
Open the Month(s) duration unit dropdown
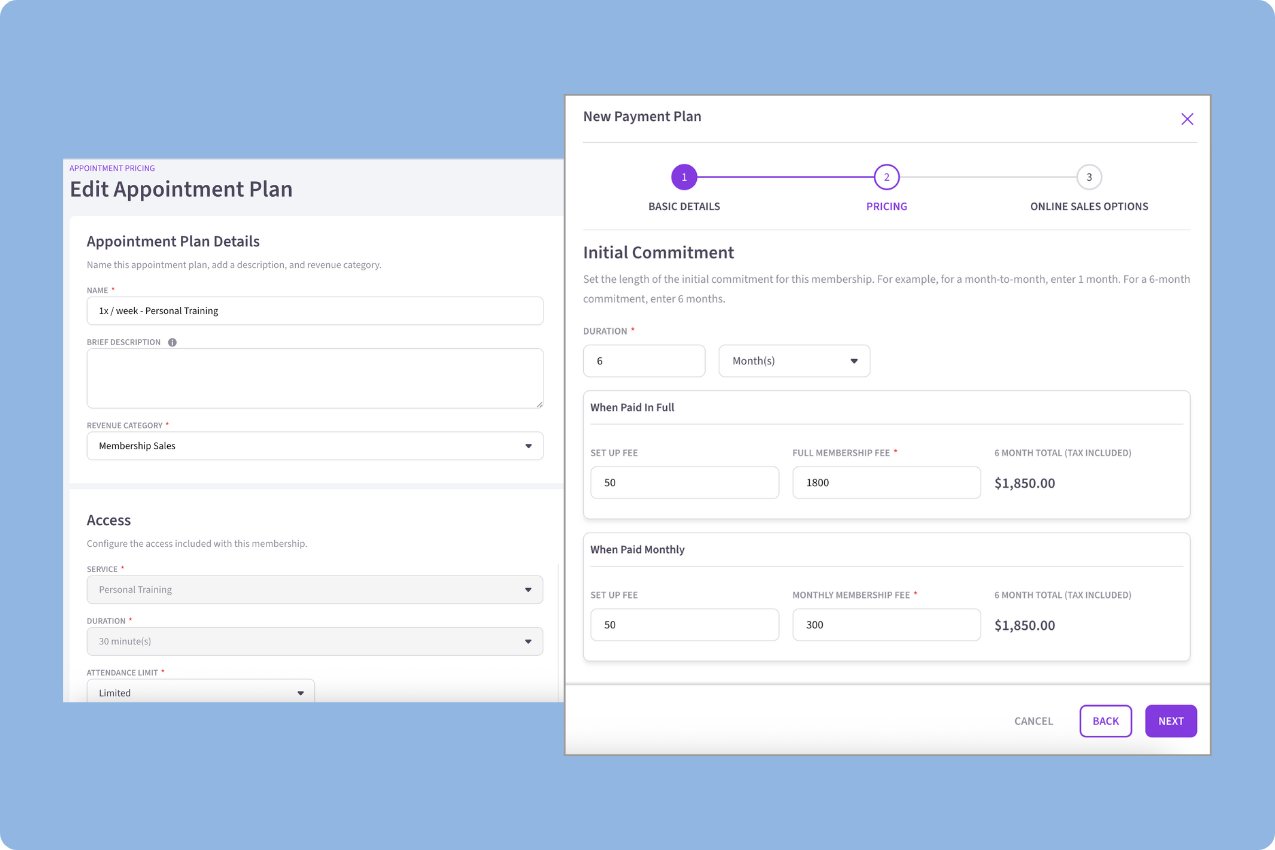(x=794, y=361)
